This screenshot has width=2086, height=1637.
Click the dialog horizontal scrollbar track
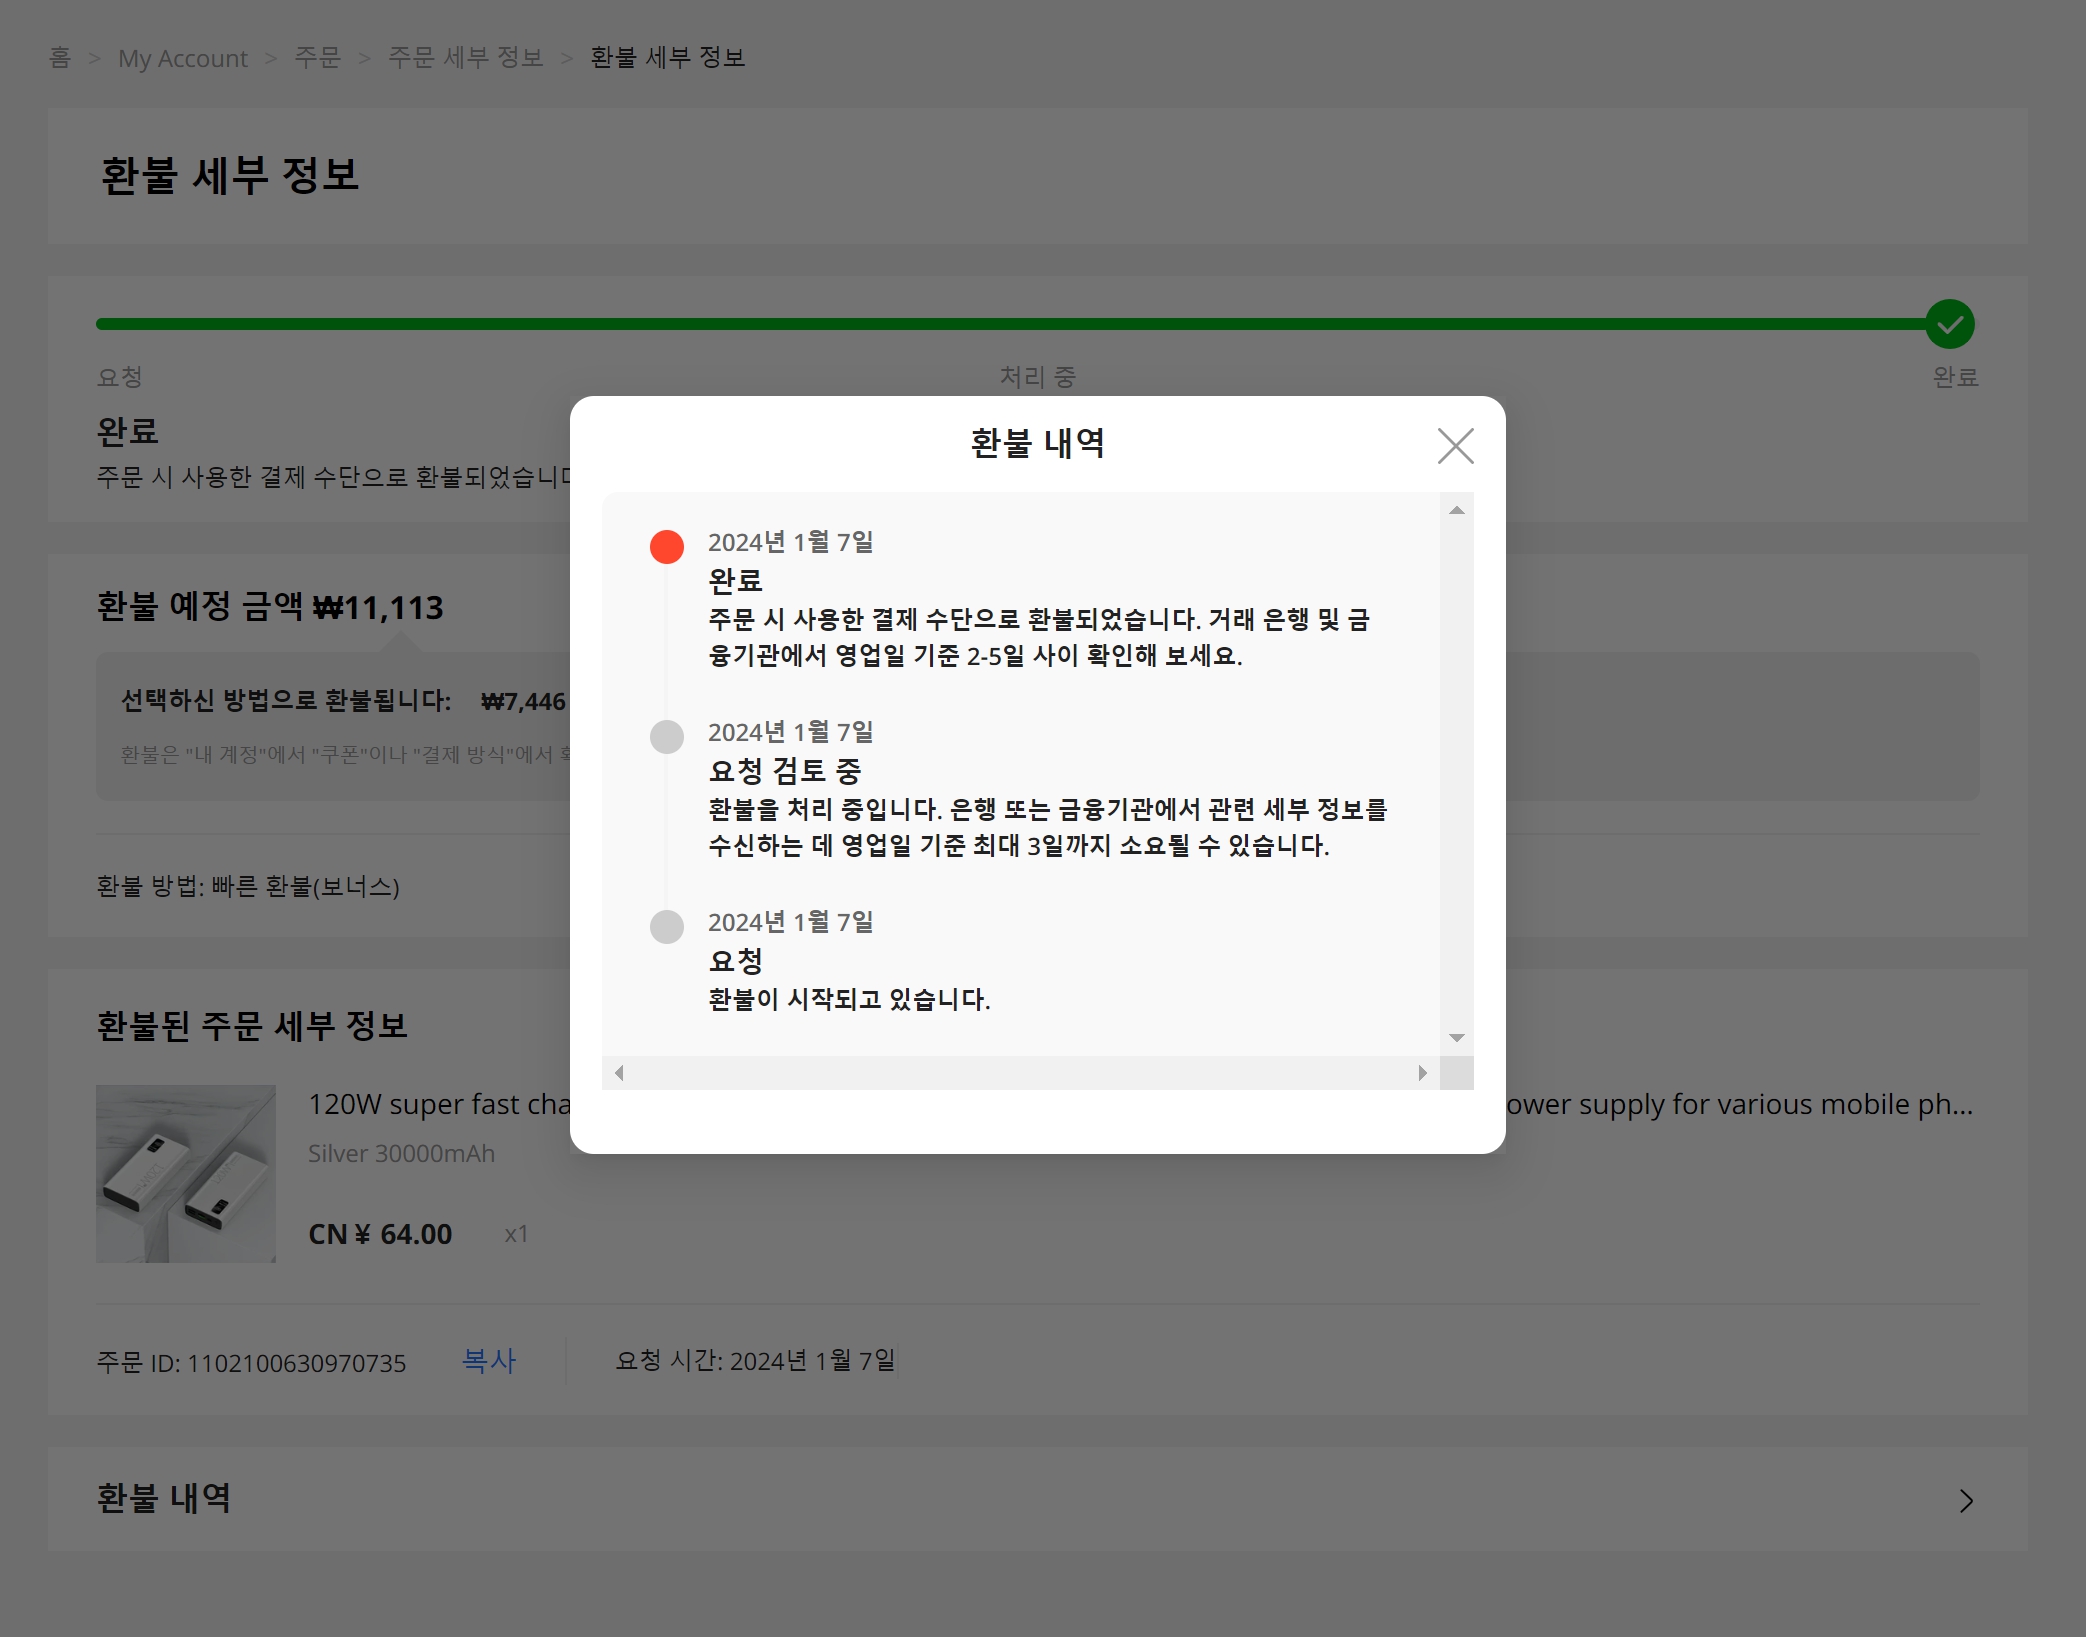click(x=1020, y=1073)
